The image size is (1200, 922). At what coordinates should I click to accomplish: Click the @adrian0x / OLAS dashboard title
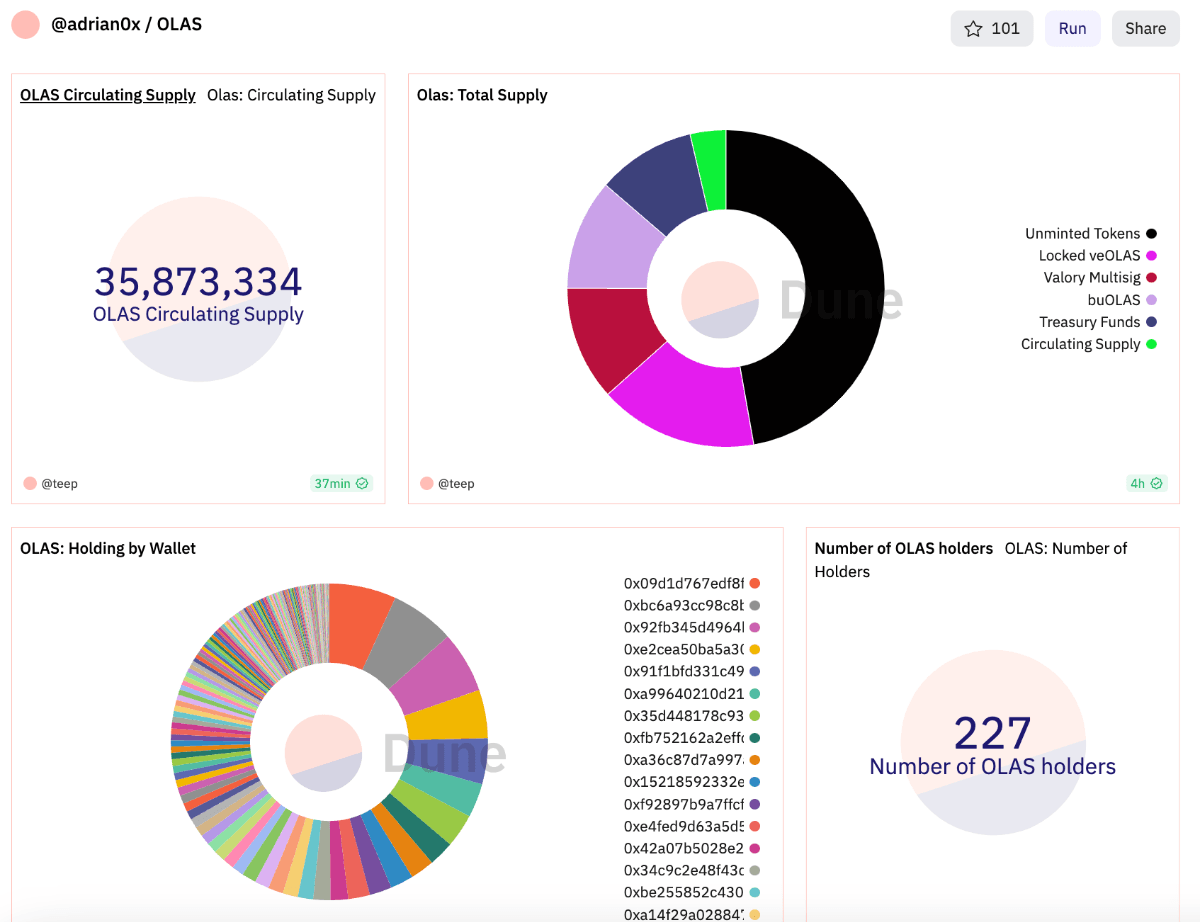[126, 24]
